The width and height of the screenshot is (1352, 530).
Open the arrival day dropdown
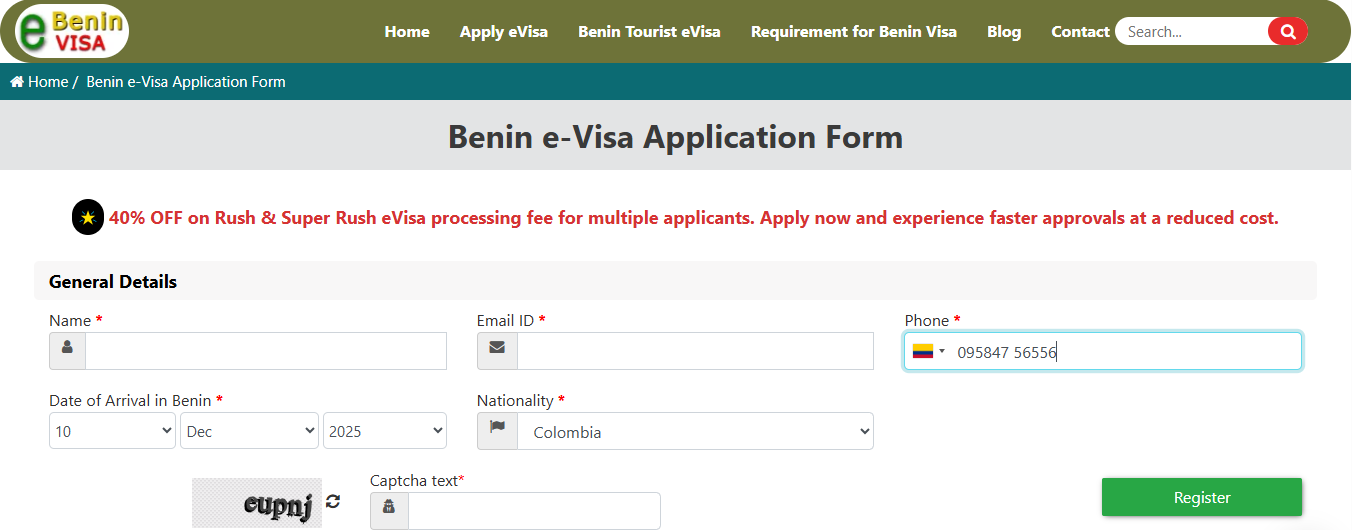(x=113, y=431)
